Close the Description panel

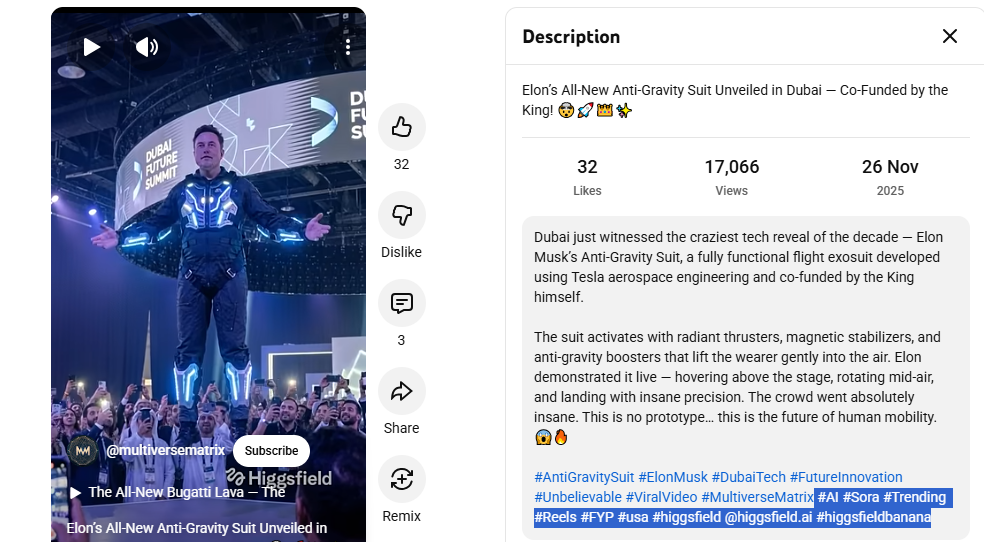[x=950, y=36]
